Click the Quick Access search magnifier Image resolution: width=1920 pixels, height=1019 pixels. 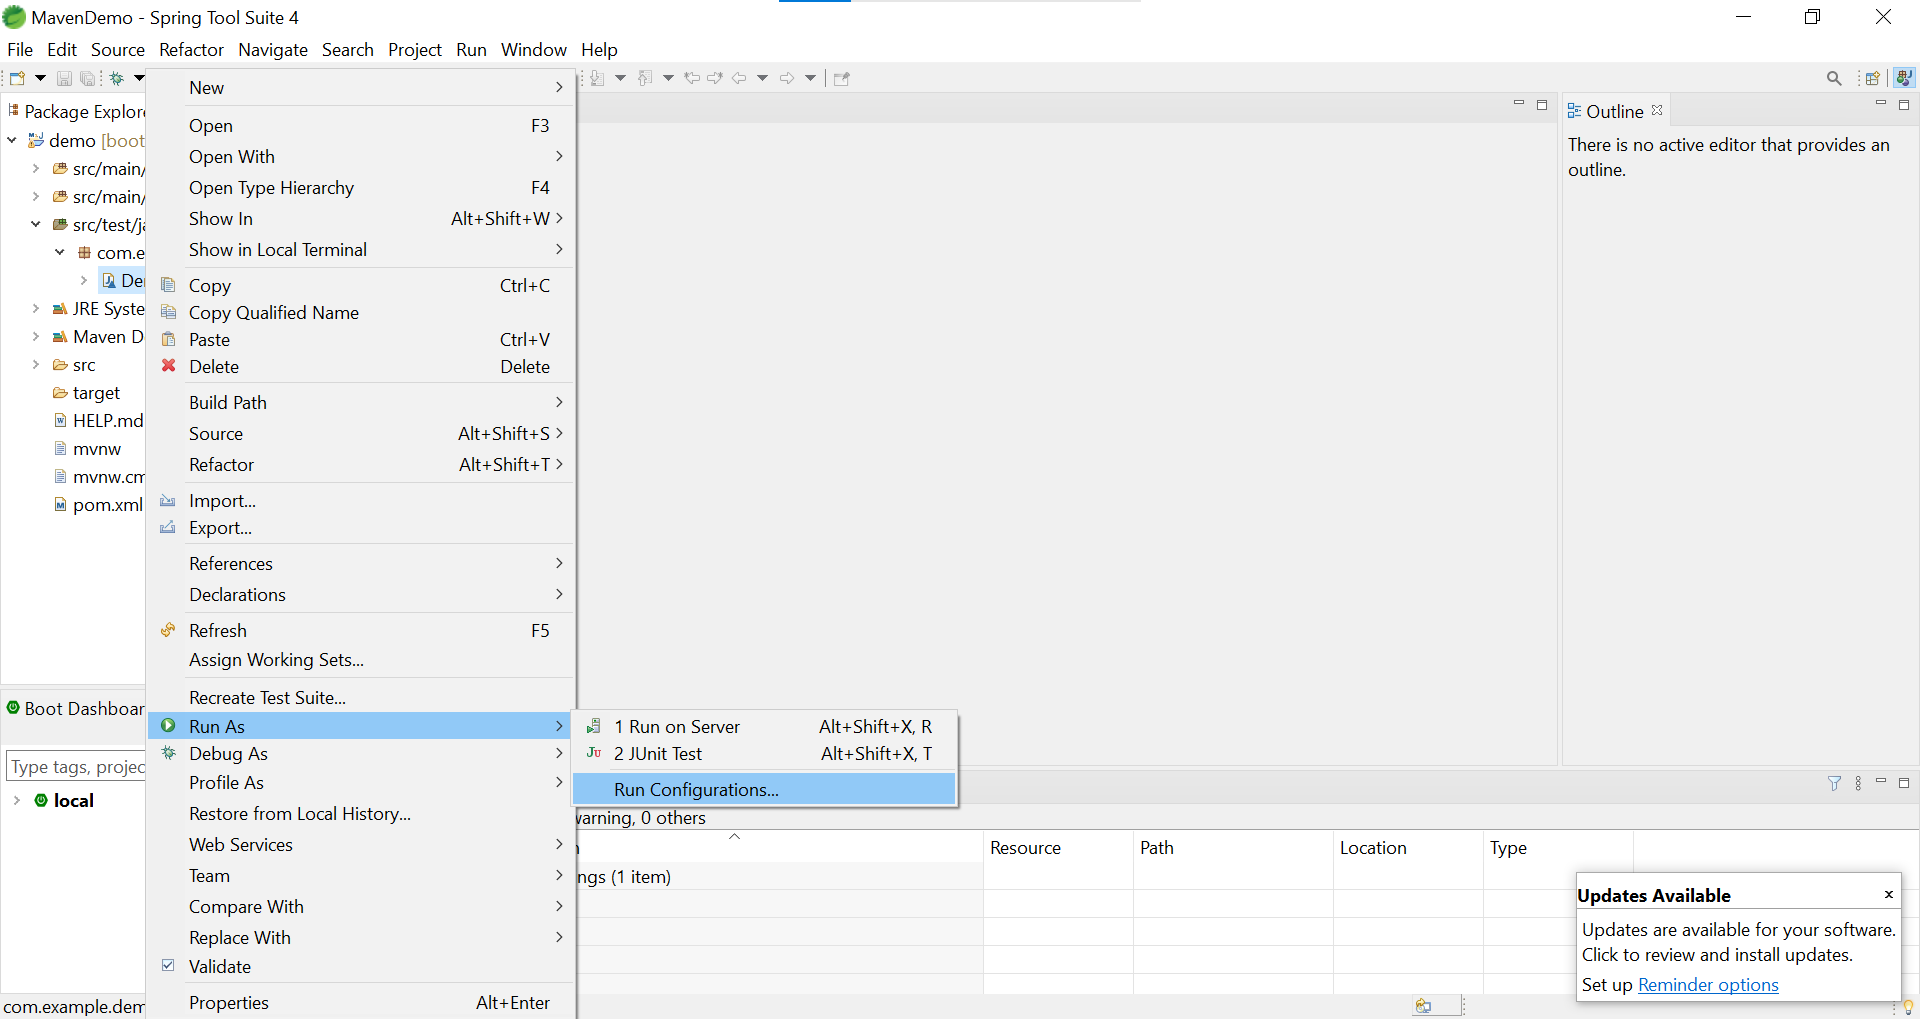click(1834, 78)
